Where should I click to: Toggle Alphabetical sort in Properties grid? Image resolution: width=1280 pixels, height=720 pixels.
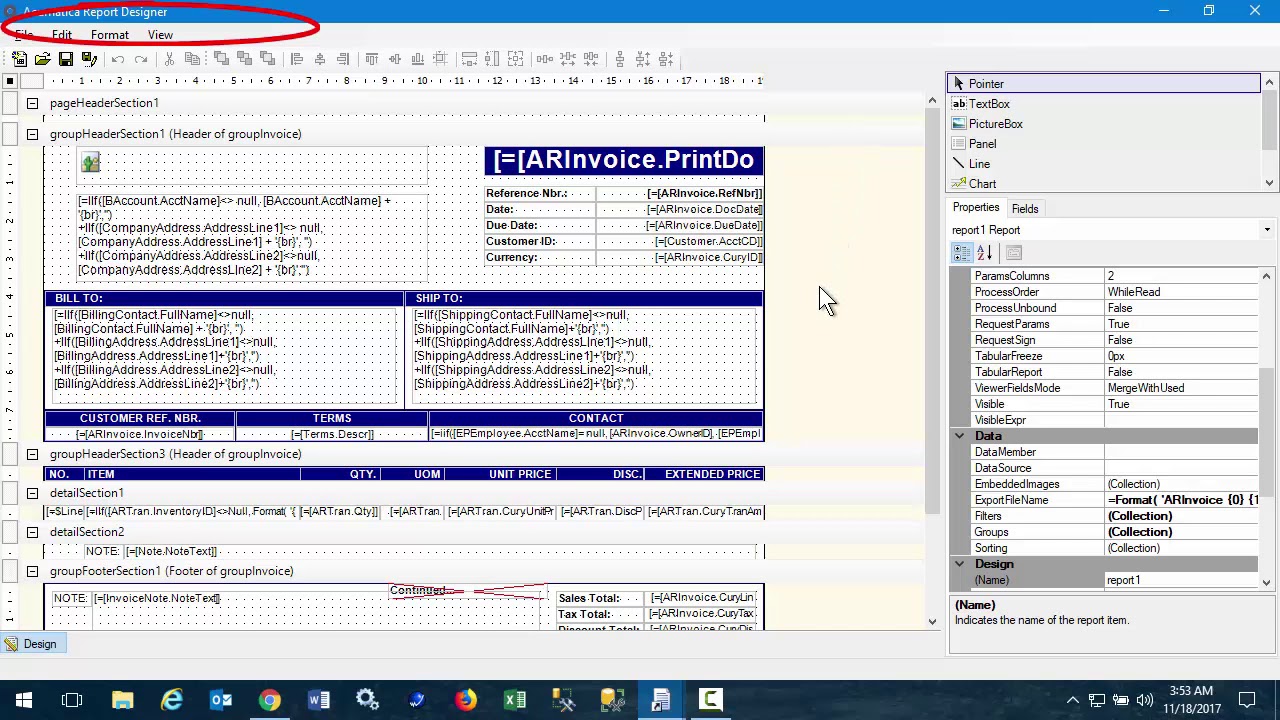pos(984,253)
